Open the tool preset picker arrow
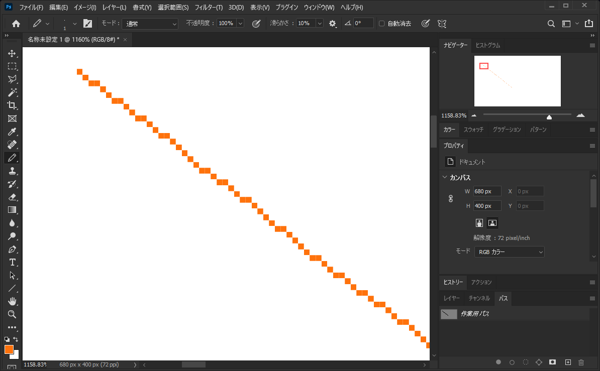The image size is (600, 371). tap(47, 24)
